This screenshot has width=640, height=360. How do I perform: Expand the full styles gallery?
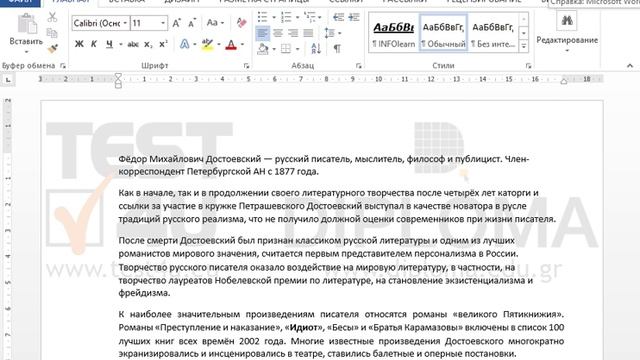tap(524, 46)
